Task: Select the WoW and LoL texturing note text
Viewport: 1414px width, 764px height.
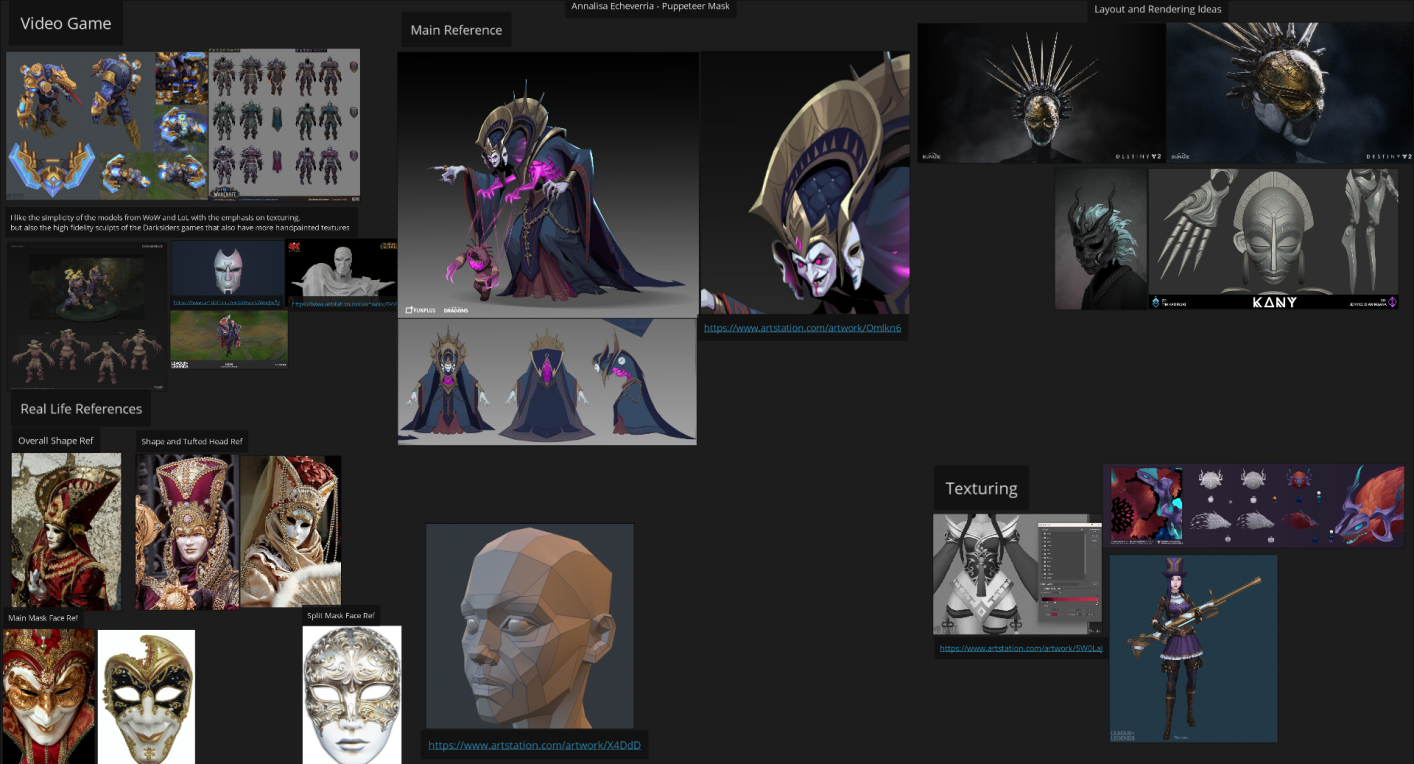Action: click(180, 222)
